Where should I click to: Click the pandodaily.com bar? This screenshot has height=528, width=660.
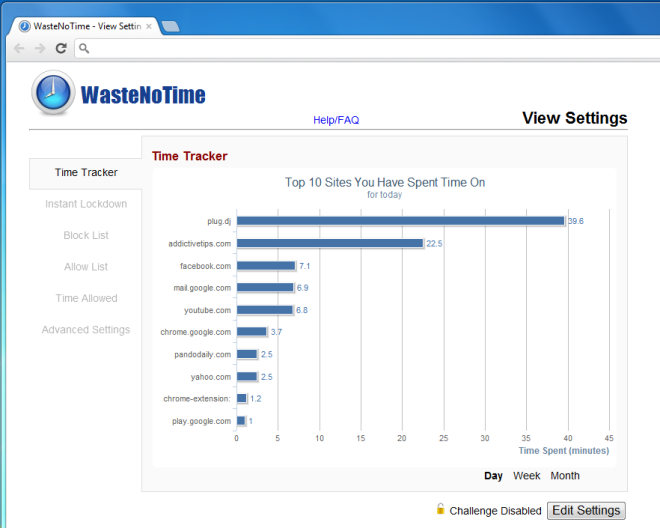[x=247, y=354]
